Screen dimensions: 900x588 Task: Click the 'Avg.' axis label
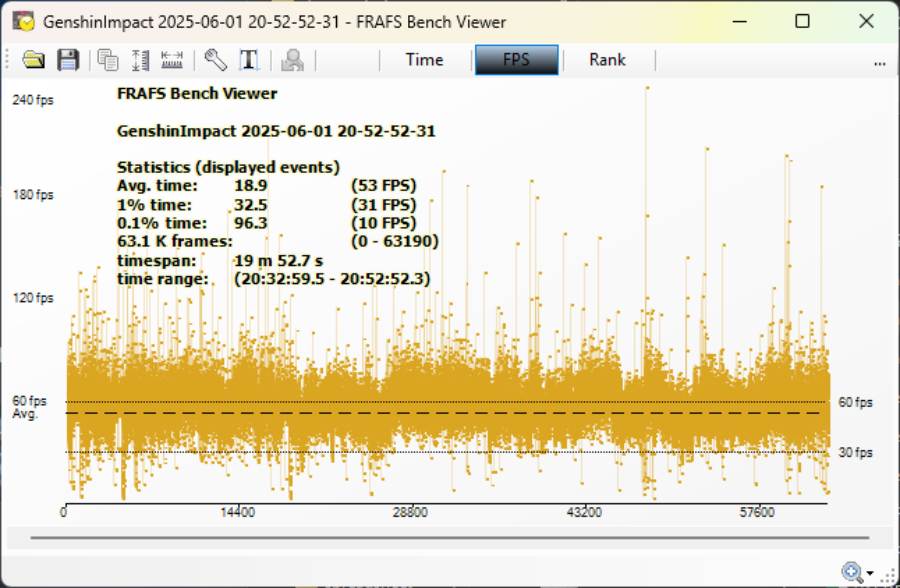coord(25,413)
